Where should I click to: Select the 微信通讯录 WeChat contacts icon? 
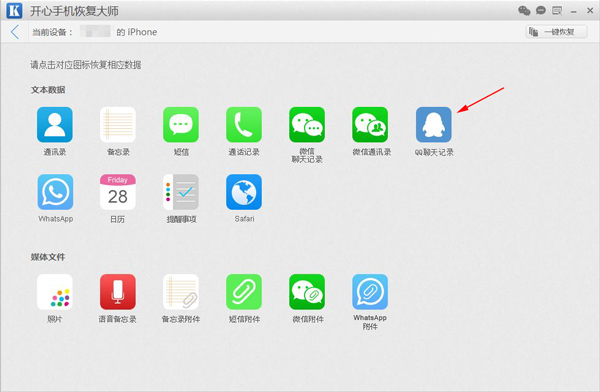(370, 124)
